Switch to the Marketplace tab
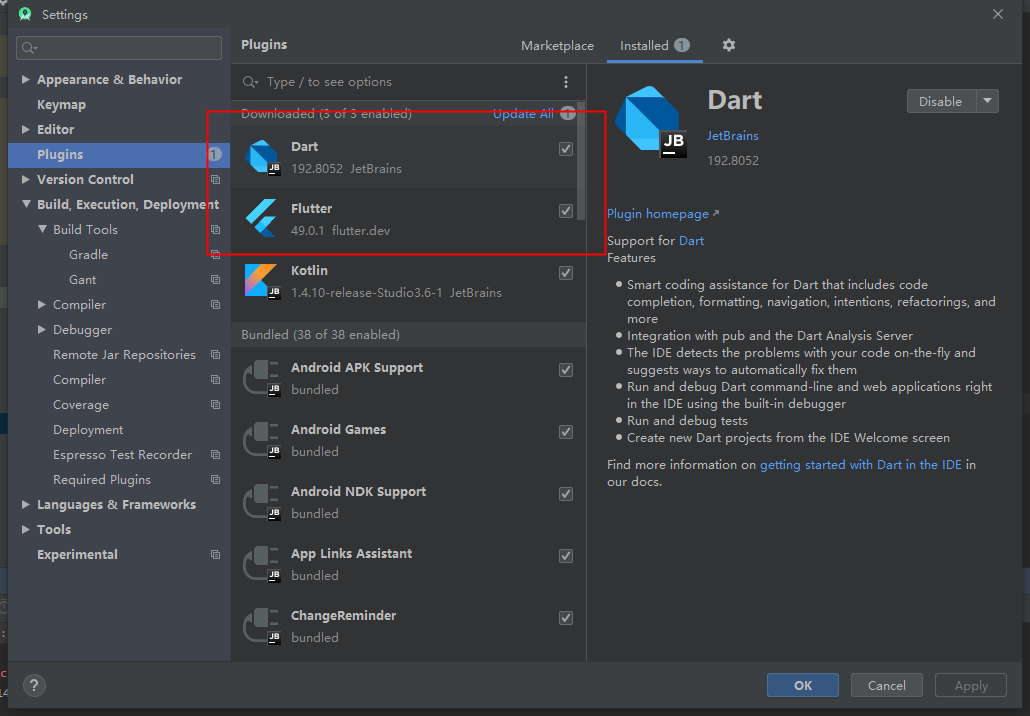Screen dimensions: 1030x716 point(557,45)
